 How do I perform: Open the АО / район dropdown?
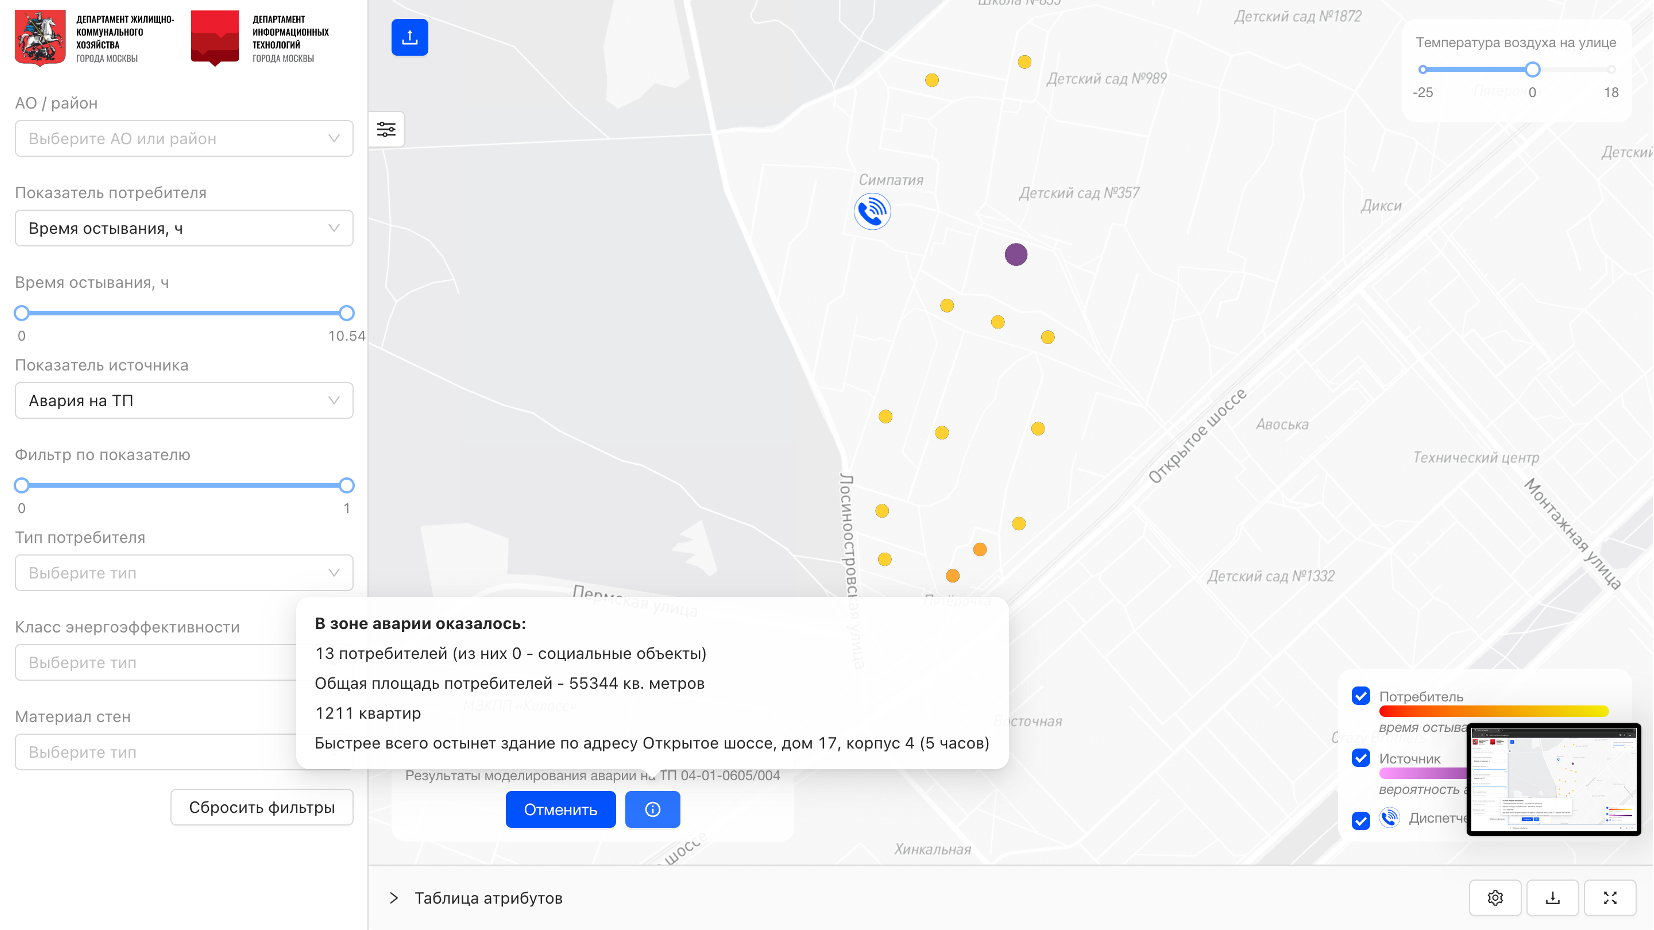pos(184,139)
